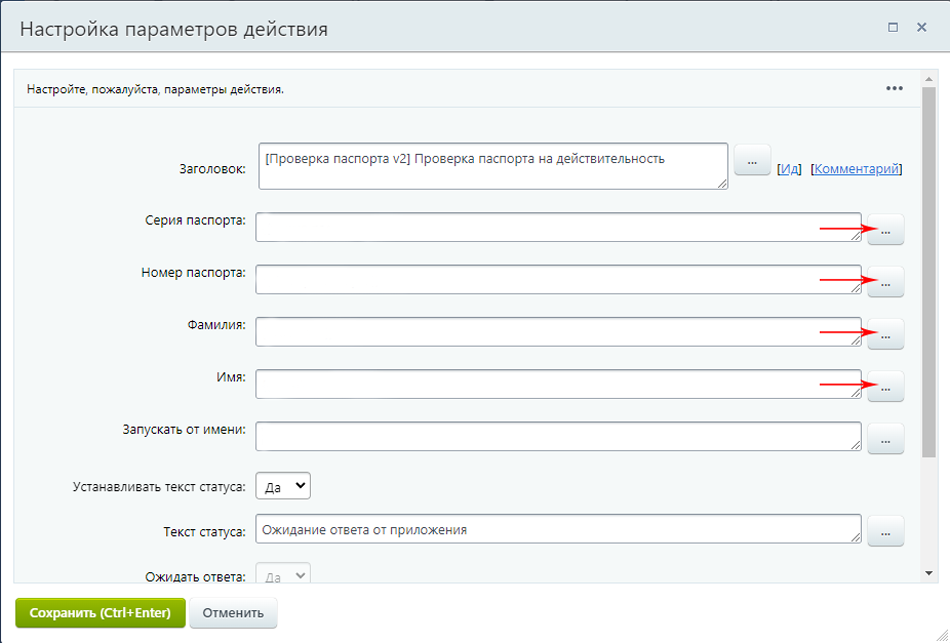
Task: Click the ellipsis button next to Заголовок field
Action: pos(752,161)
